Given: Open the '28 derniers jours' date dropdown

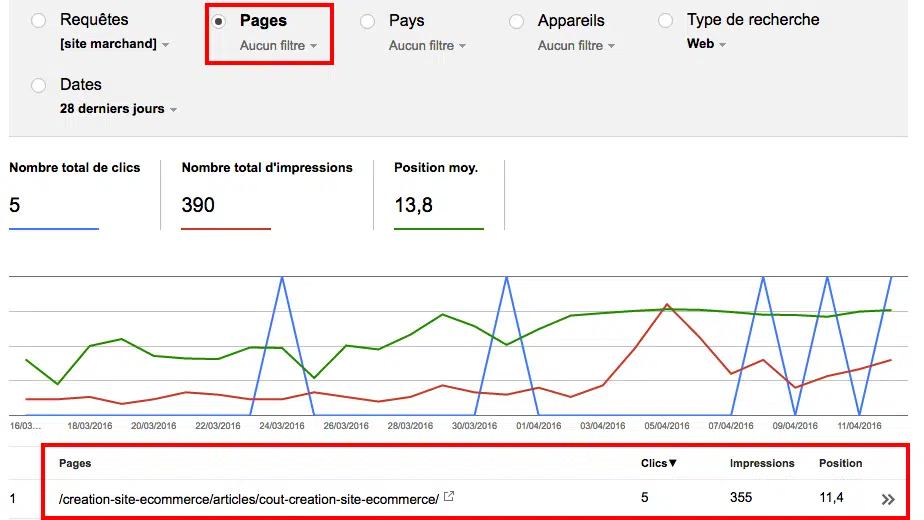Looking at the screenshot, I should pos(118,109).
